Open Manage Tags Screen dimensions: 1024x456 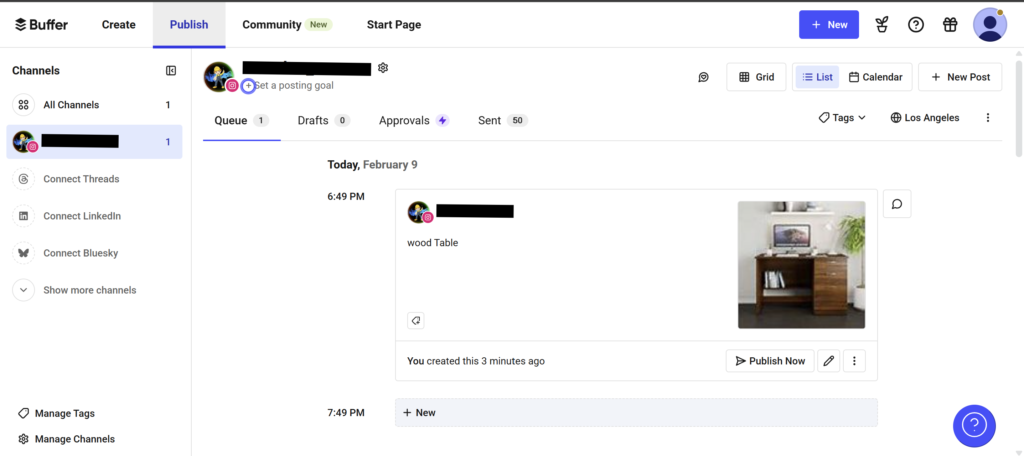tap(57, 414)
